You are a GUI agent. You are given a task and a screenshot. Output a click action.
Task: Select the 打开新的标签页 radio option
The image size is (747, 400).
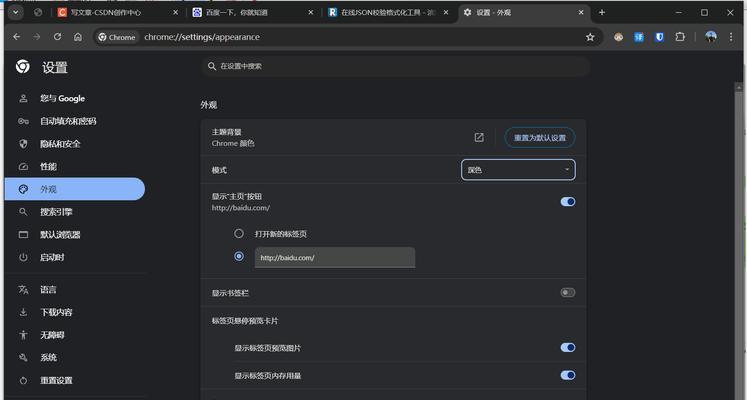click(239, 233)
